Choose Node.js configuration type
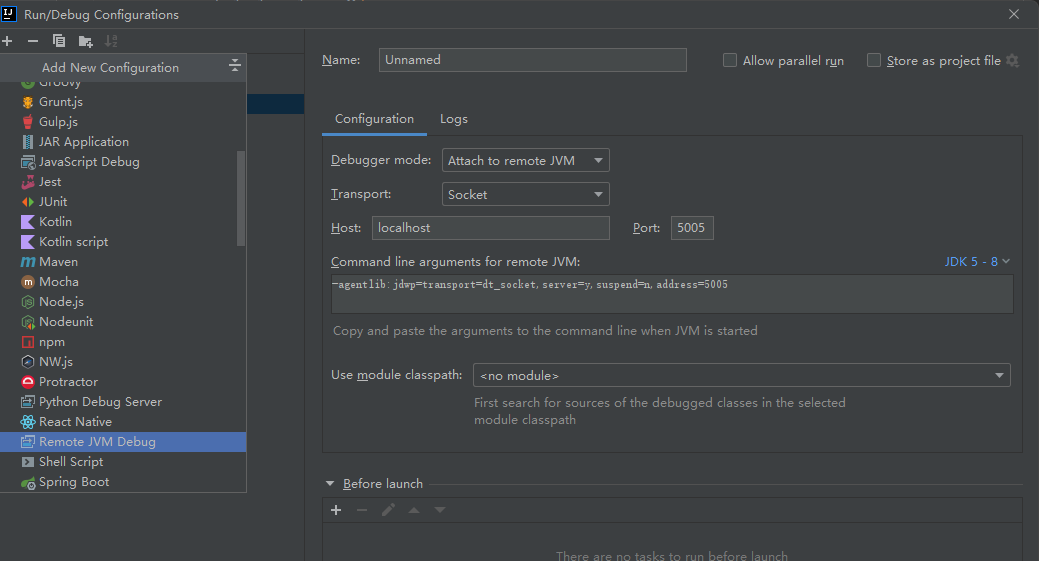 click(x=123, y=301)
